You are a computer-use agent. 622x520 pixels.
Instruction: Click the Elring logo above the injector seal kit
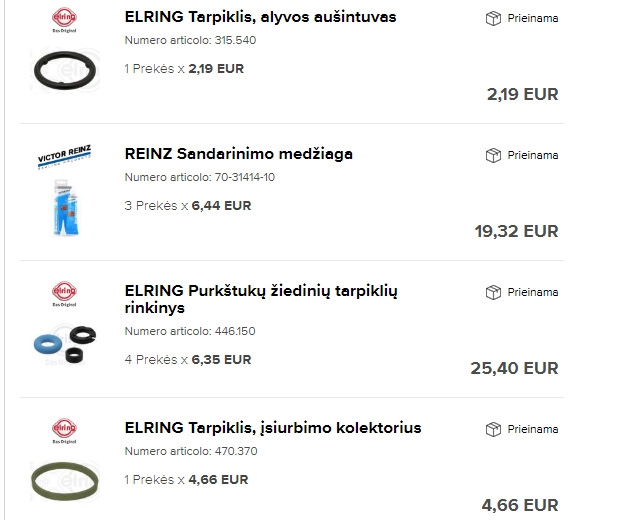tap(64, 294)
